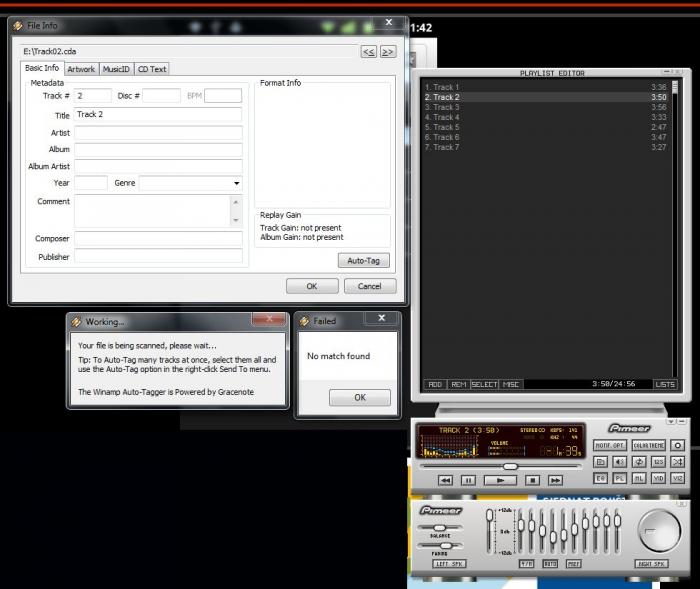The image size is (700, 589).
Task: Click the song seek bar slider
Action: tap(510, 466)
